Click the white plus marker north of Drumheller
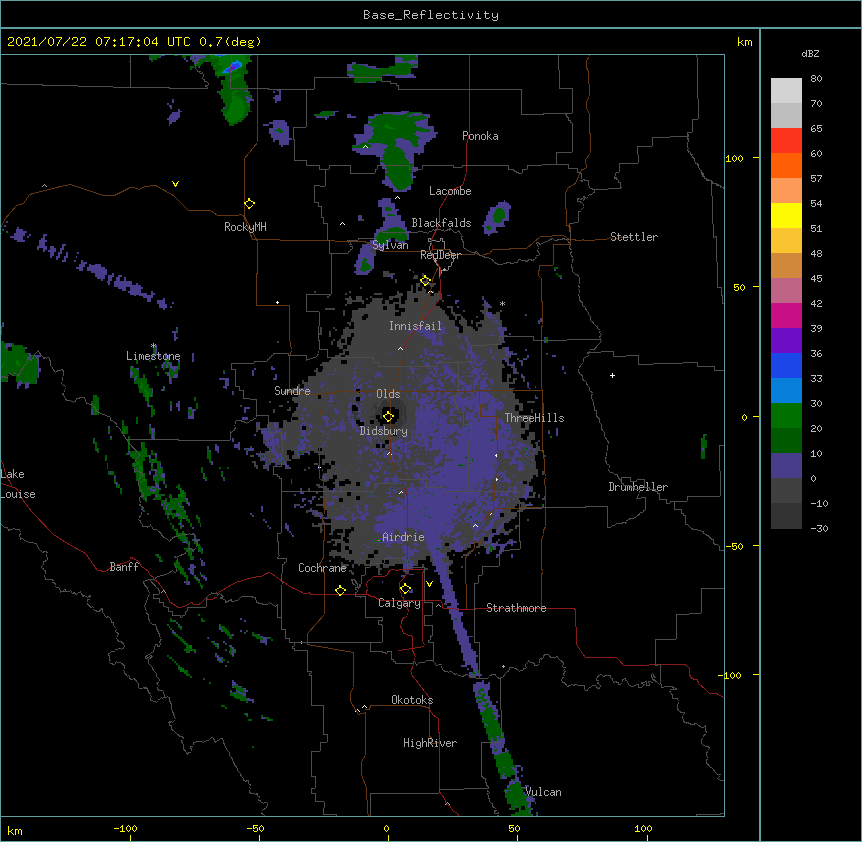The image size is (862, 842). (x=612, y=375)
